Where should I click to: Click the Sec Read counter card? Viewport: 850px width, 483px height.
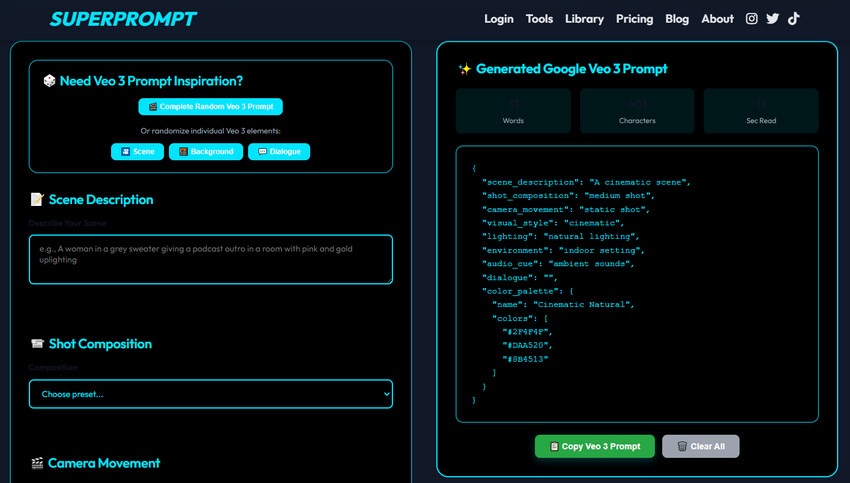coord(761,111)
